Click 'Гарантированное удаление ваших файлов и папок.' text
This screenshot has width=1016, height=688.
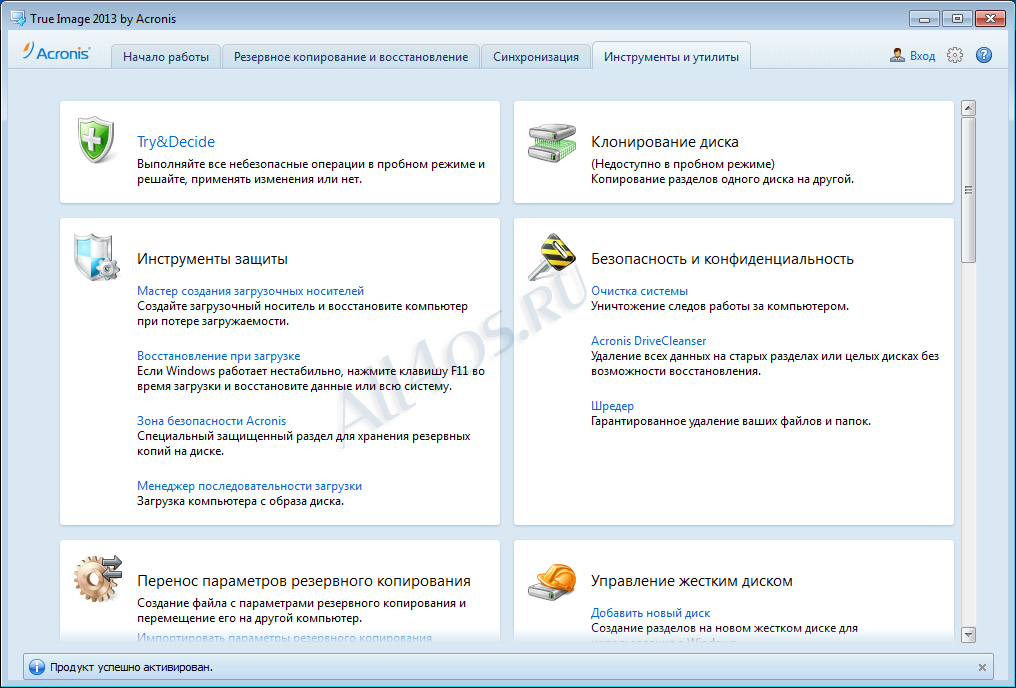tap(730, 421)
